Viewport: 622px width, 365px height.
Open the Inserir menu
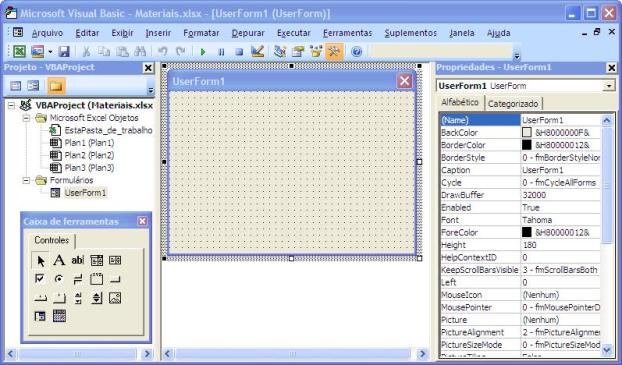158,33
